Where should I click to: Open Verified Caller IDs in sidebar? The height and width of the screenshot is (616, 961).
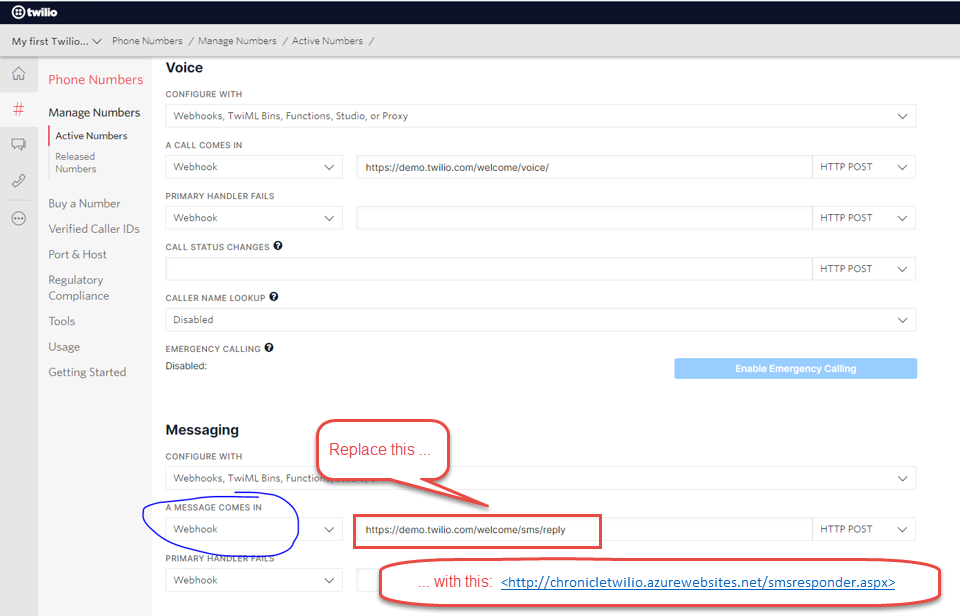pyautogui.click(x=94, y=229)
